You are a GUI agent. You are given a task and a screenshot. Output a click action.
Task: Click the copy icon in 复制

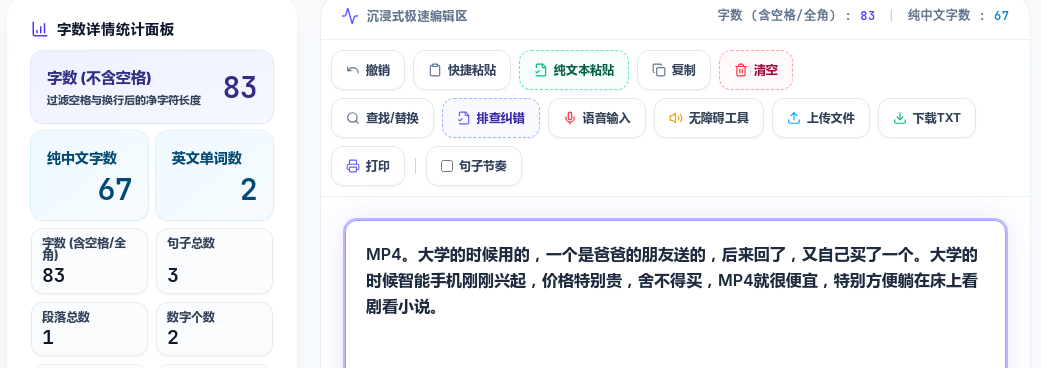click(x=659, y=70)
